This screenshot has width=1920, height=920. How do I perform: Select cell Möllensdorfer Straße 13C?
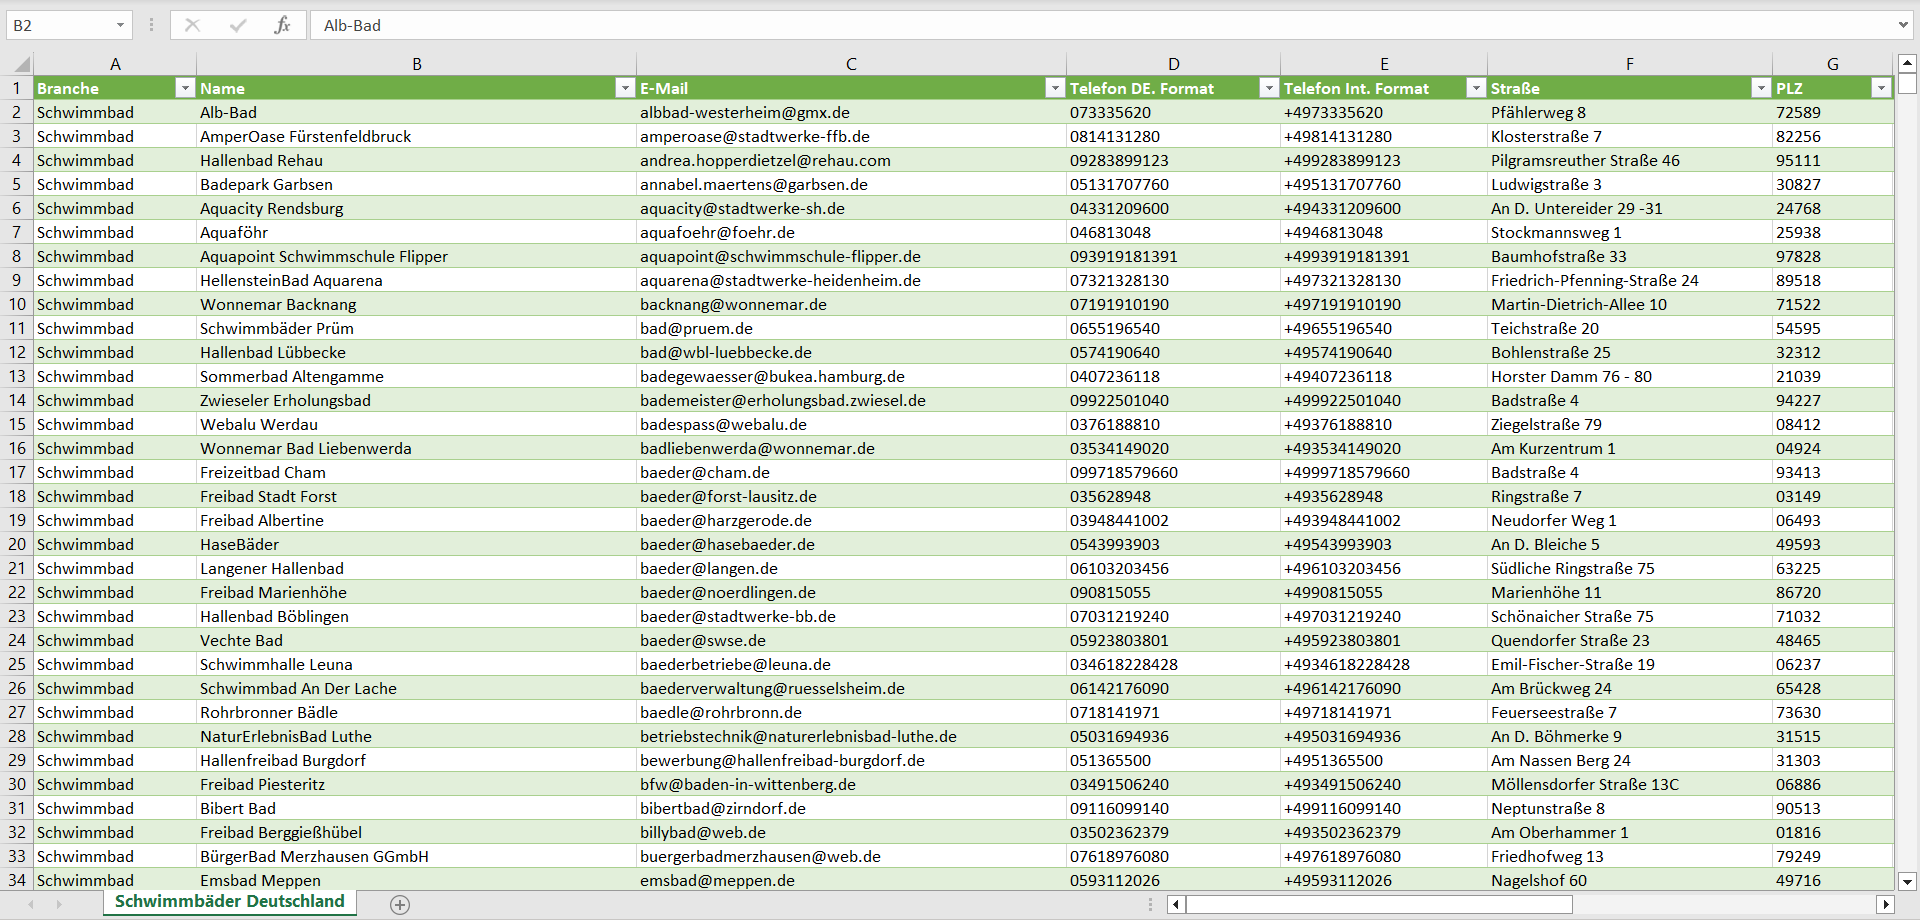(x=1630, y=784)
